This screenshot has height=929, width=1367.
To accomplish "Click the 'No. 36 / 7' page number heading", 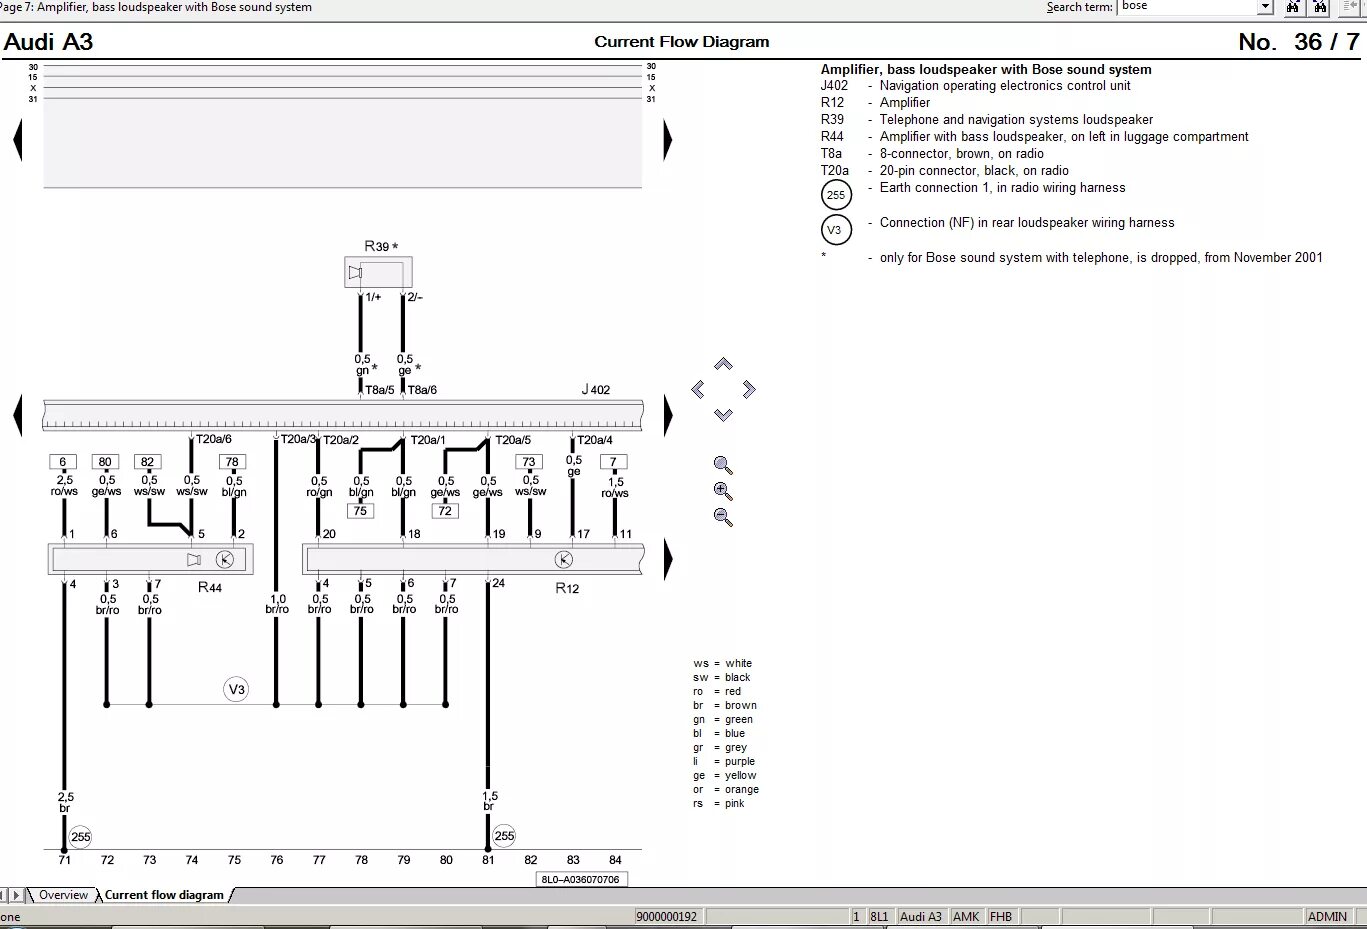I will 1299,41.
